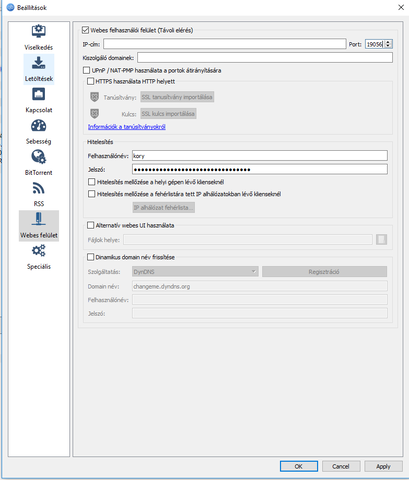Focus the IP-cím input field
This screenshot has width=409, height=480.
pyautogui.click(x=225, y=44)
